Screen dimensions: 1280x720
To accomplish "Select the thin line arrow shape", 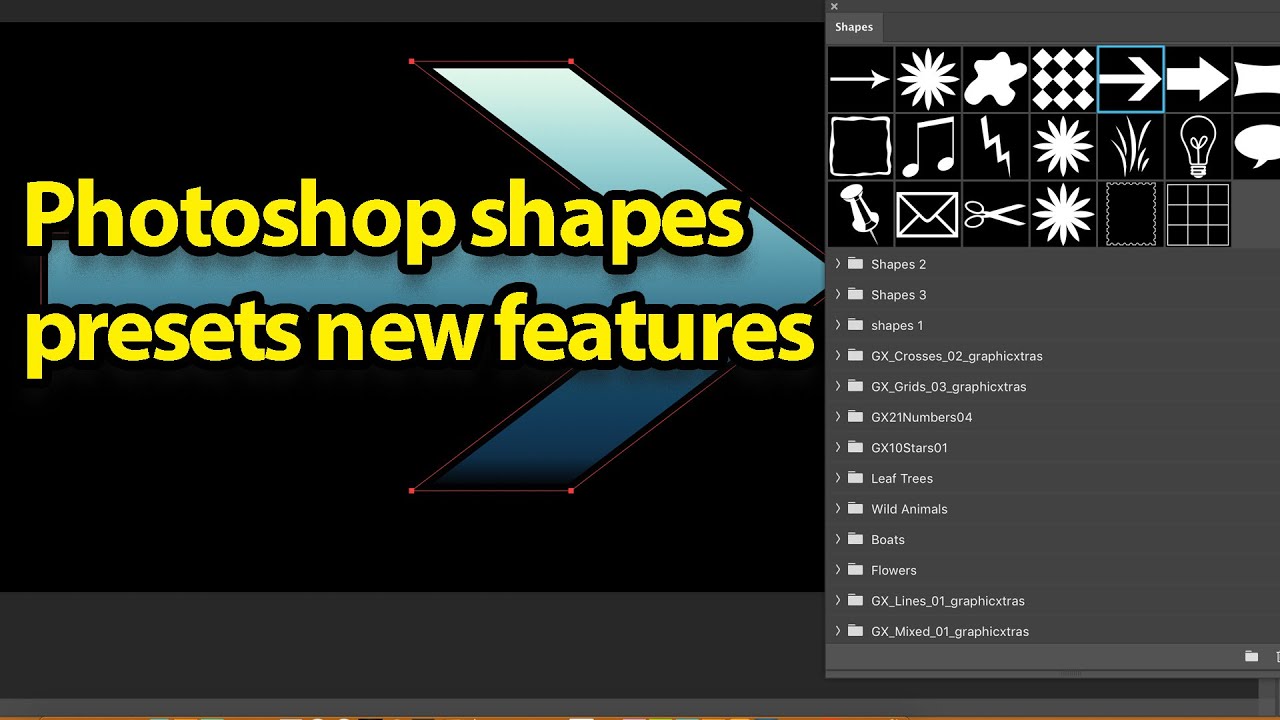I will pos(860,78).
